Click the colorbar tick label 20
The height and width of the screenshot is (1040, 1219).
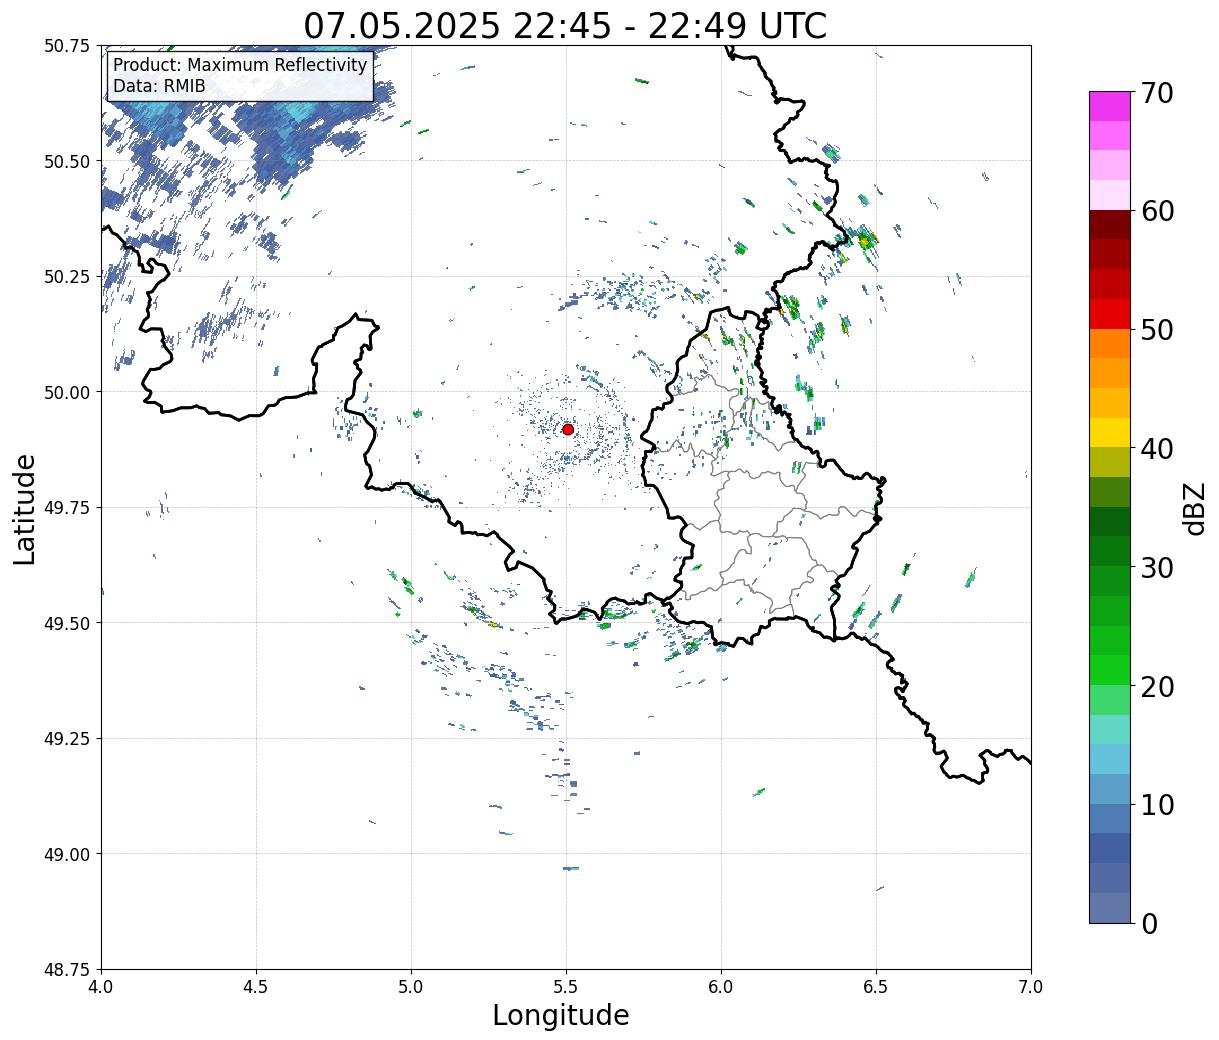[1158, 686]
